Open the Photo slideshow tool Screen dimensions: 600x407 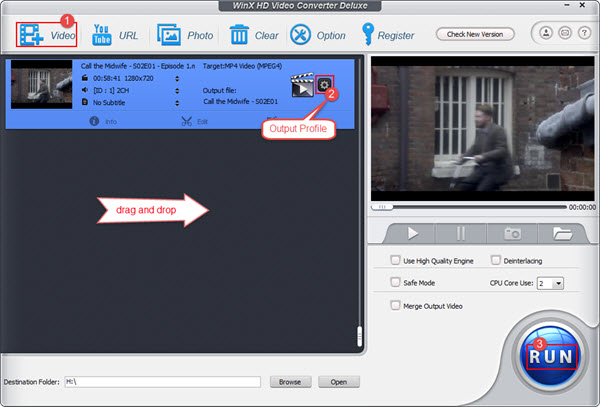(x=185, y=35)
